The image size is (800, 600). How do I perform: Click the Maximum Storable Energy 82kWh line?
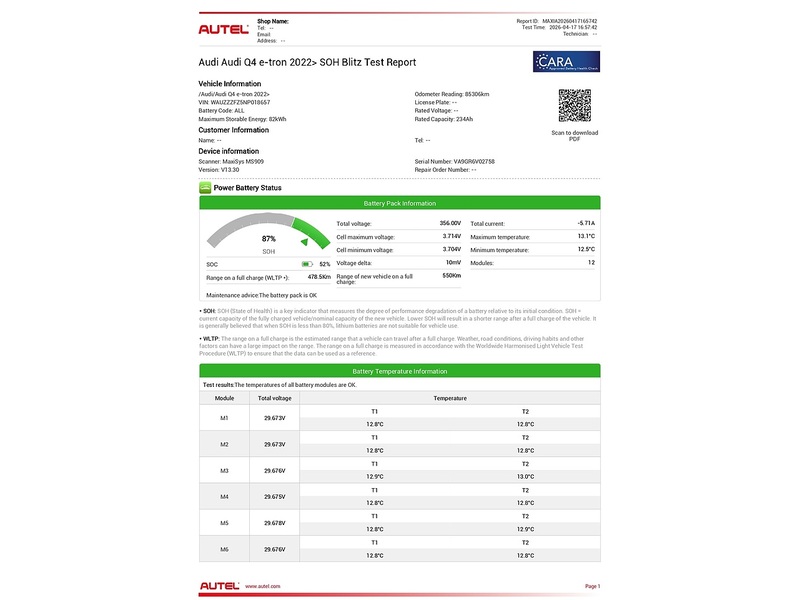coord(242,119)
